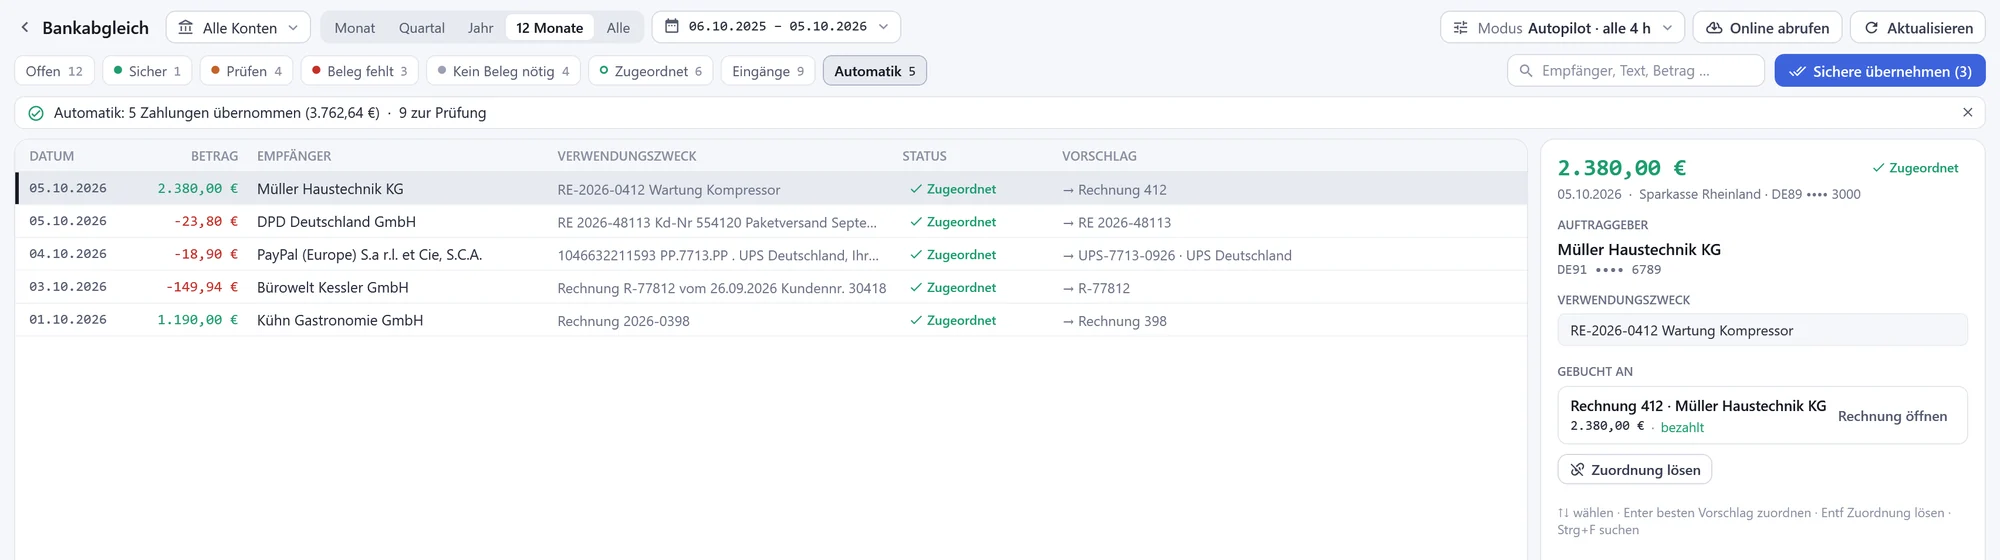This screenshot has height=560, width=2000.
Task: Click the magnifier icon in the search field
Action: 1526,71
